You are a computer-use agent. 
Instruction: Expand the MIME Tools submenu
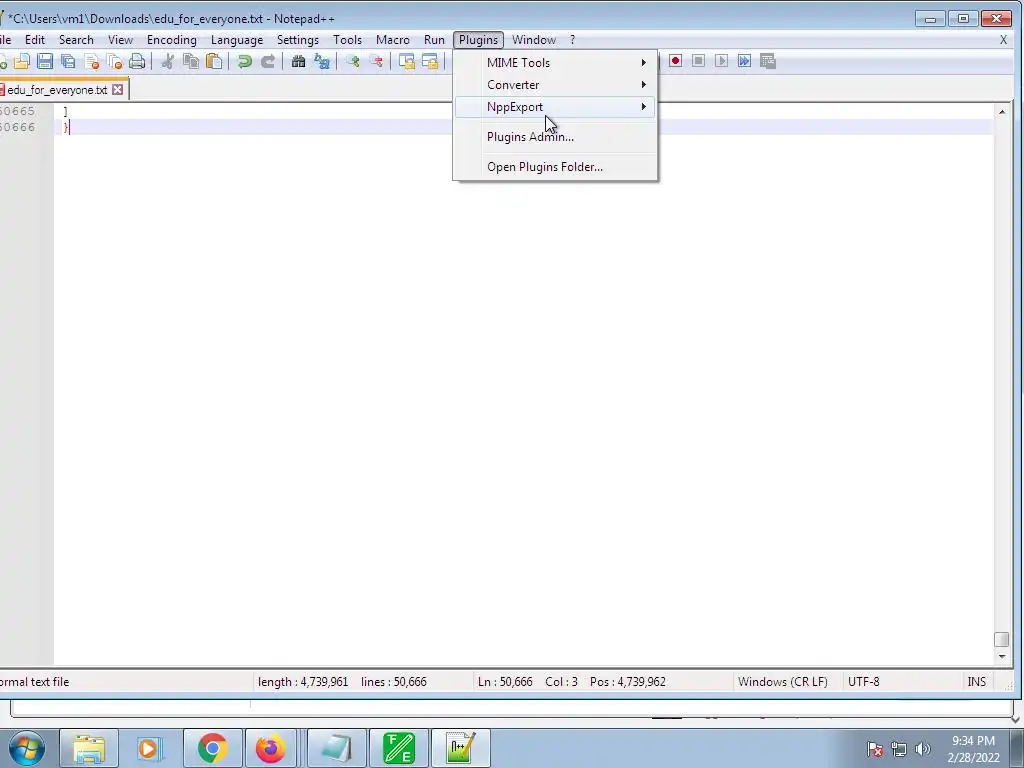(555, 63)
